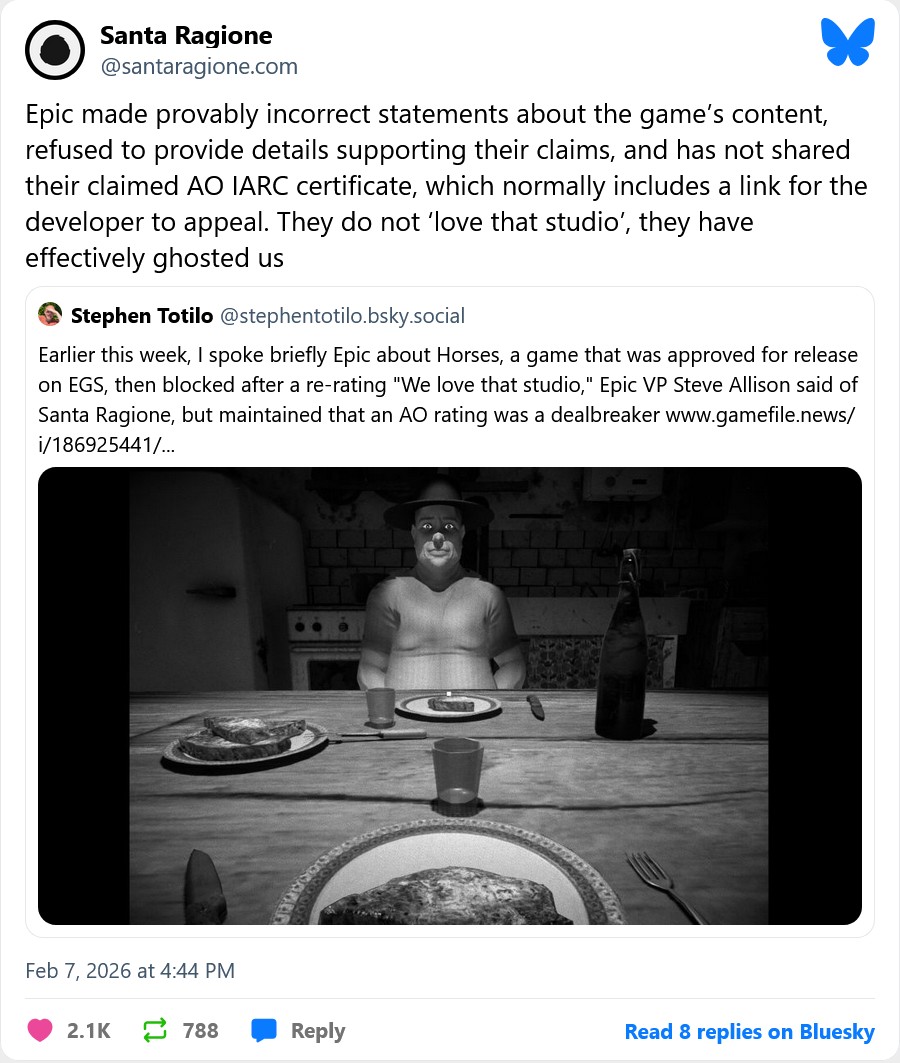
Task: Click Stephen Totilo's small avatar
Action: (x=50, y=316)
